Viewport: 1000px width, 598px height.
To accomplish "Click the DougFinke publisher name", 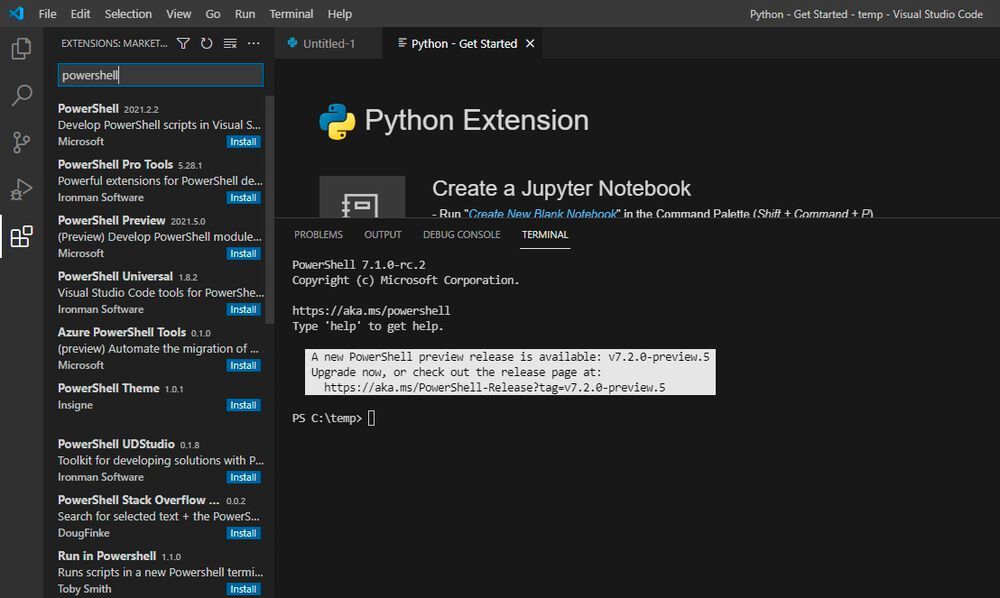I will click(84, 533).
